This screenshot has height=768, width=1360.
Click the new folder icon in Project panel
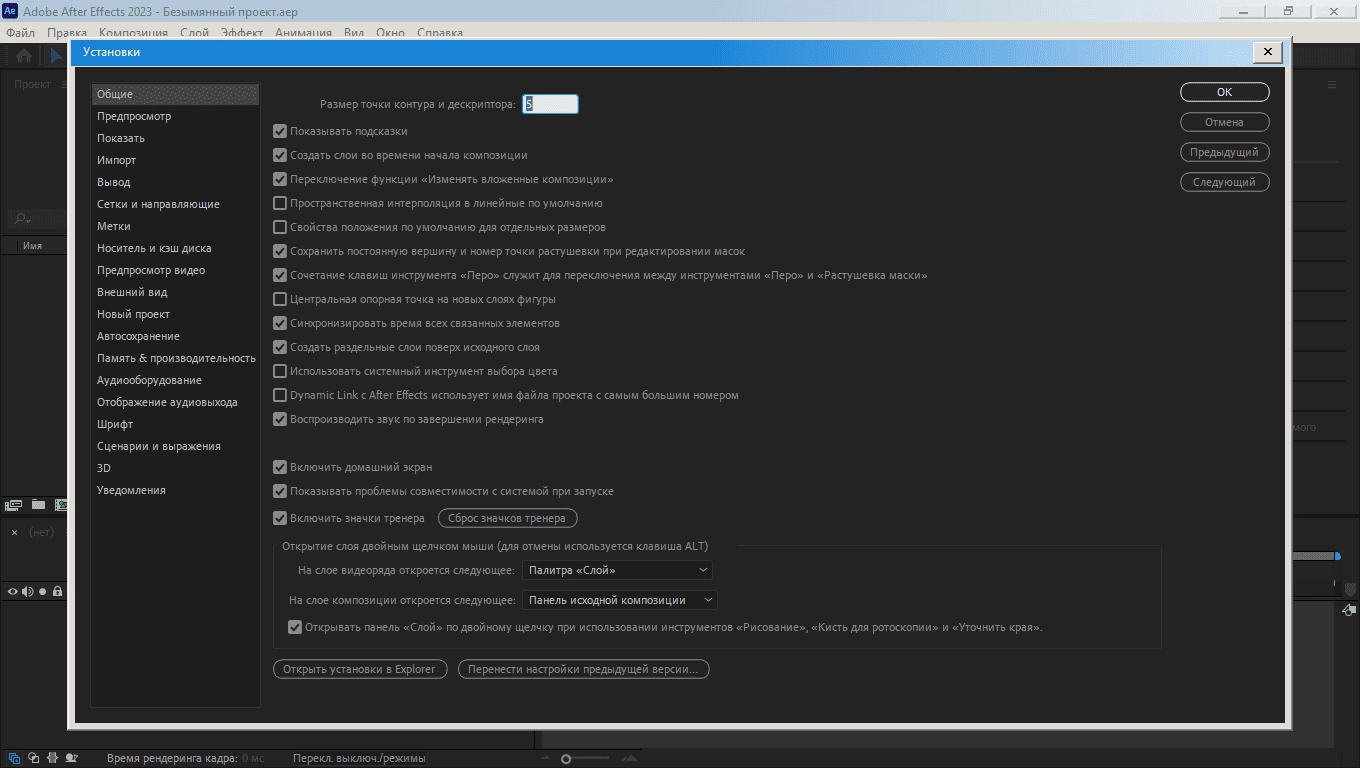tap(38, 505)
